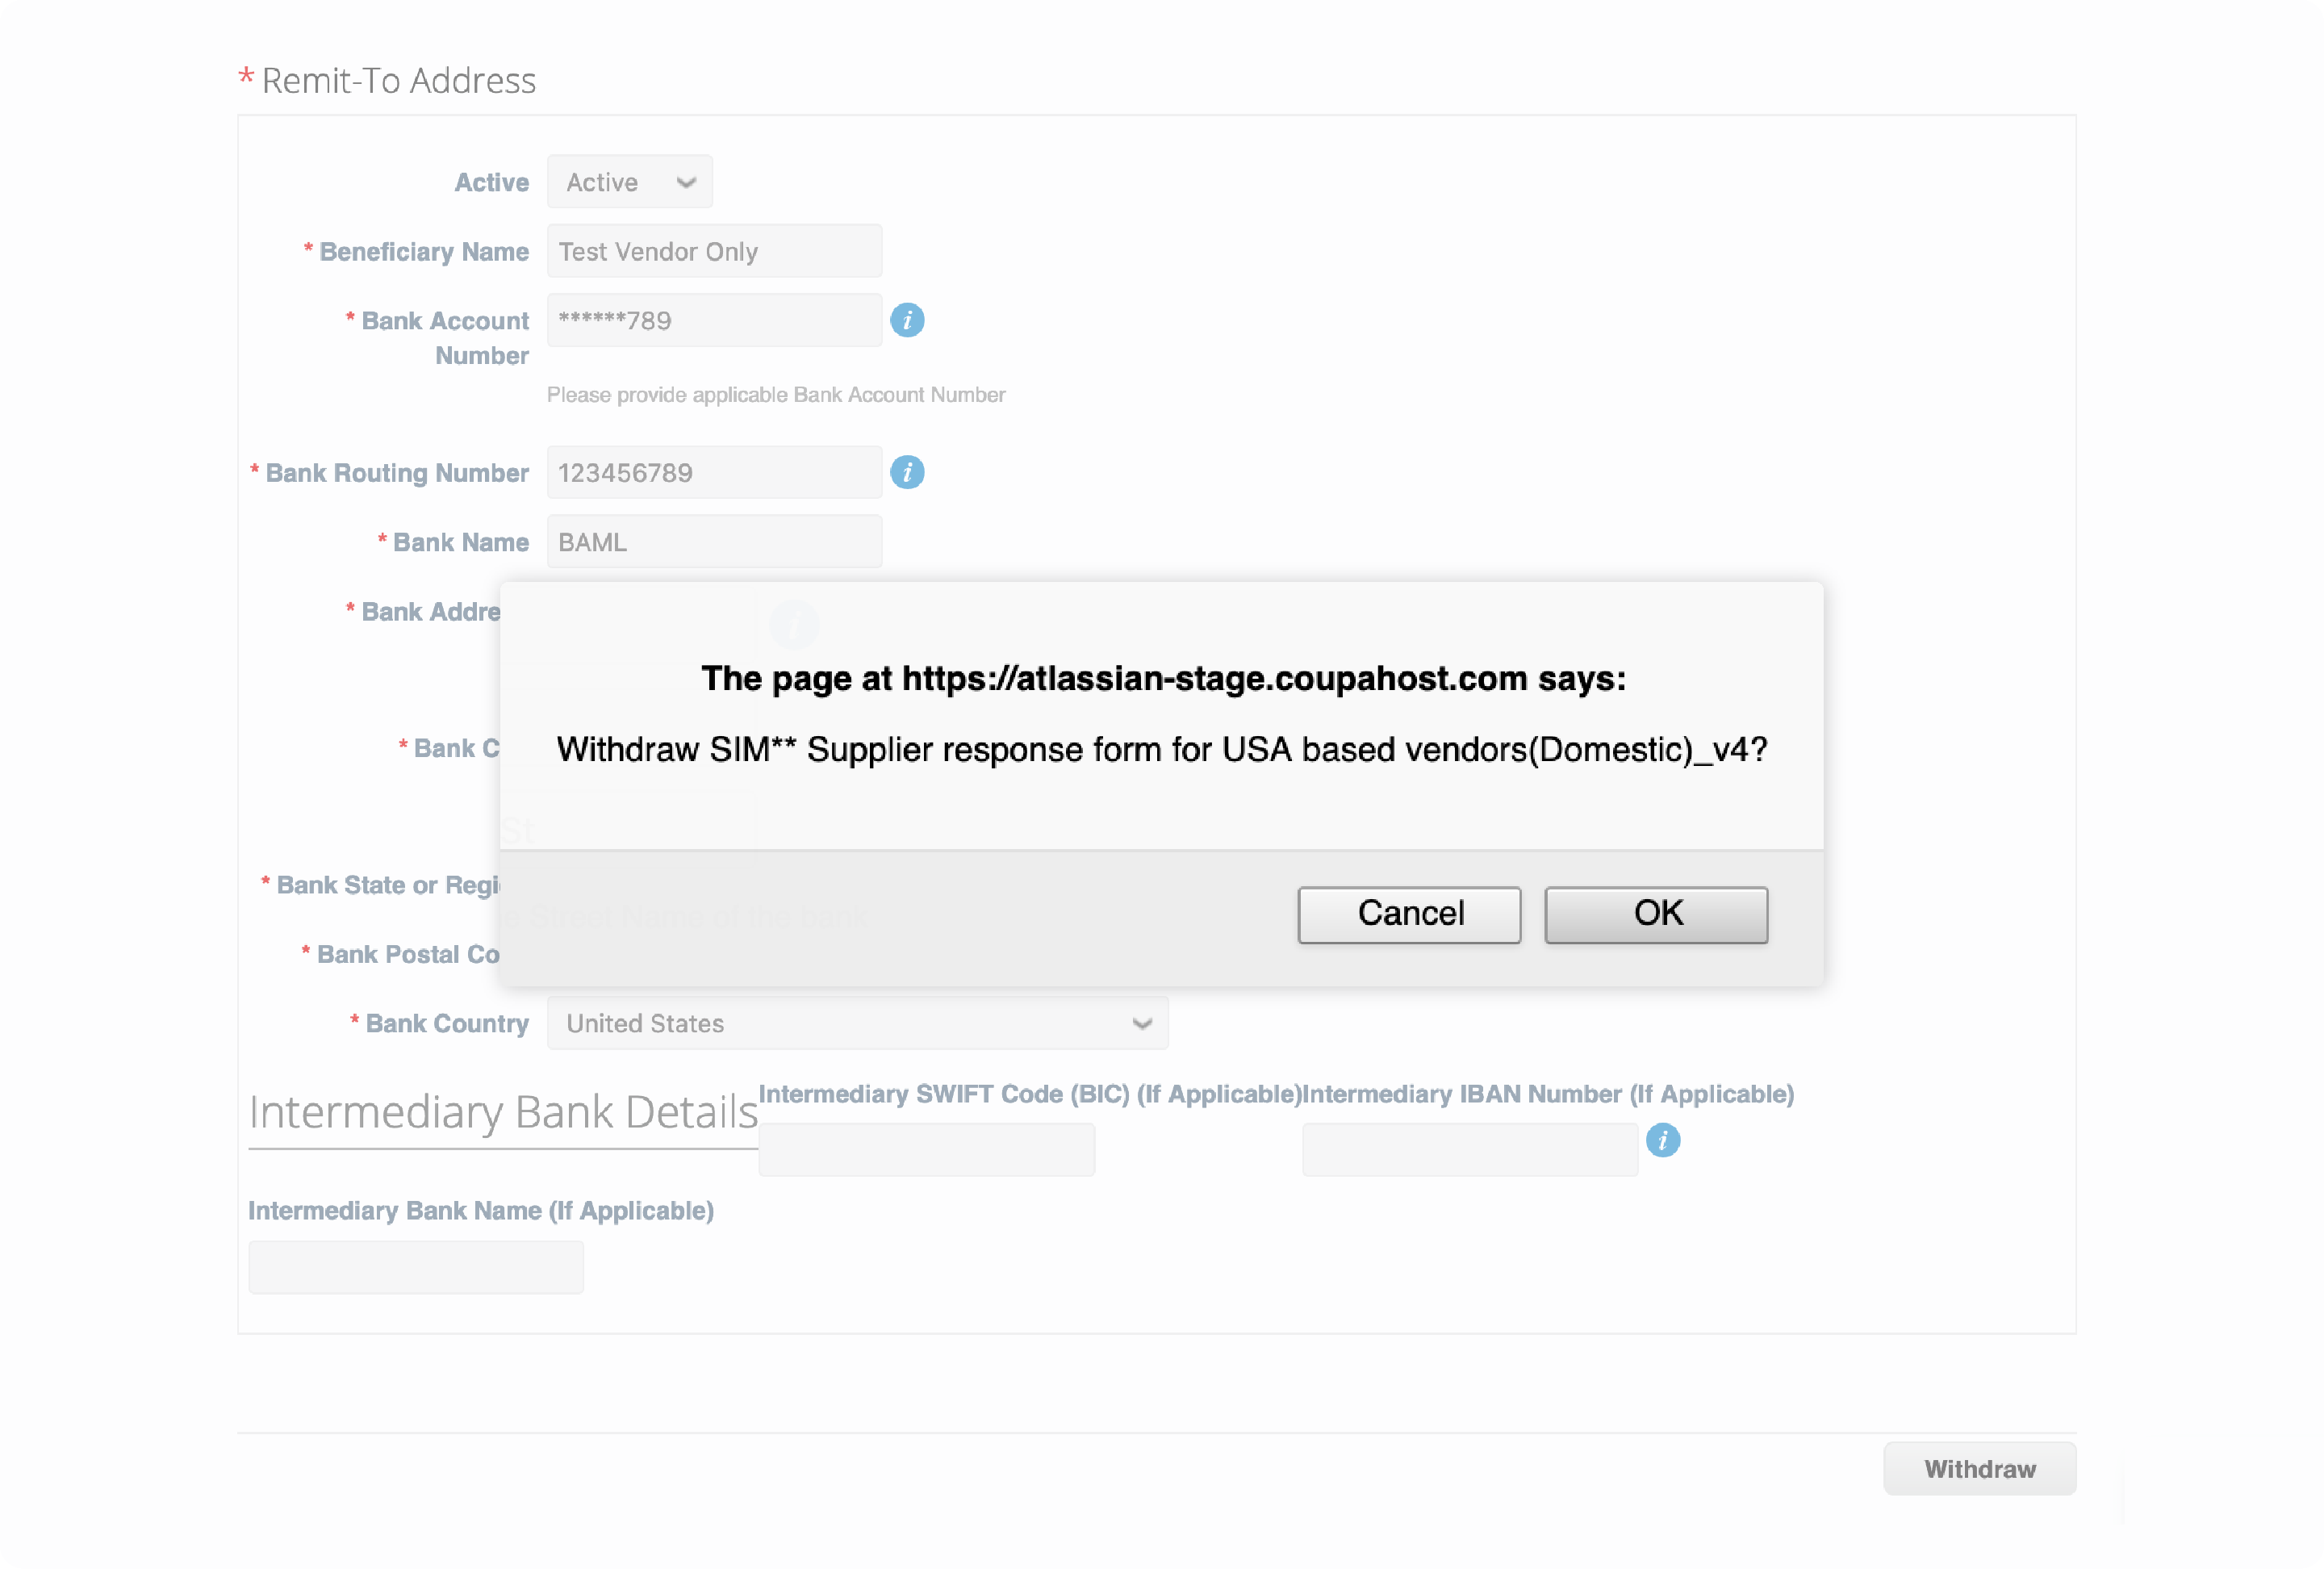Click OK to confirm withdrawal
Image resolution: width=2324 pixels, height=1569 pixels.
click(x=1656, y=912)
